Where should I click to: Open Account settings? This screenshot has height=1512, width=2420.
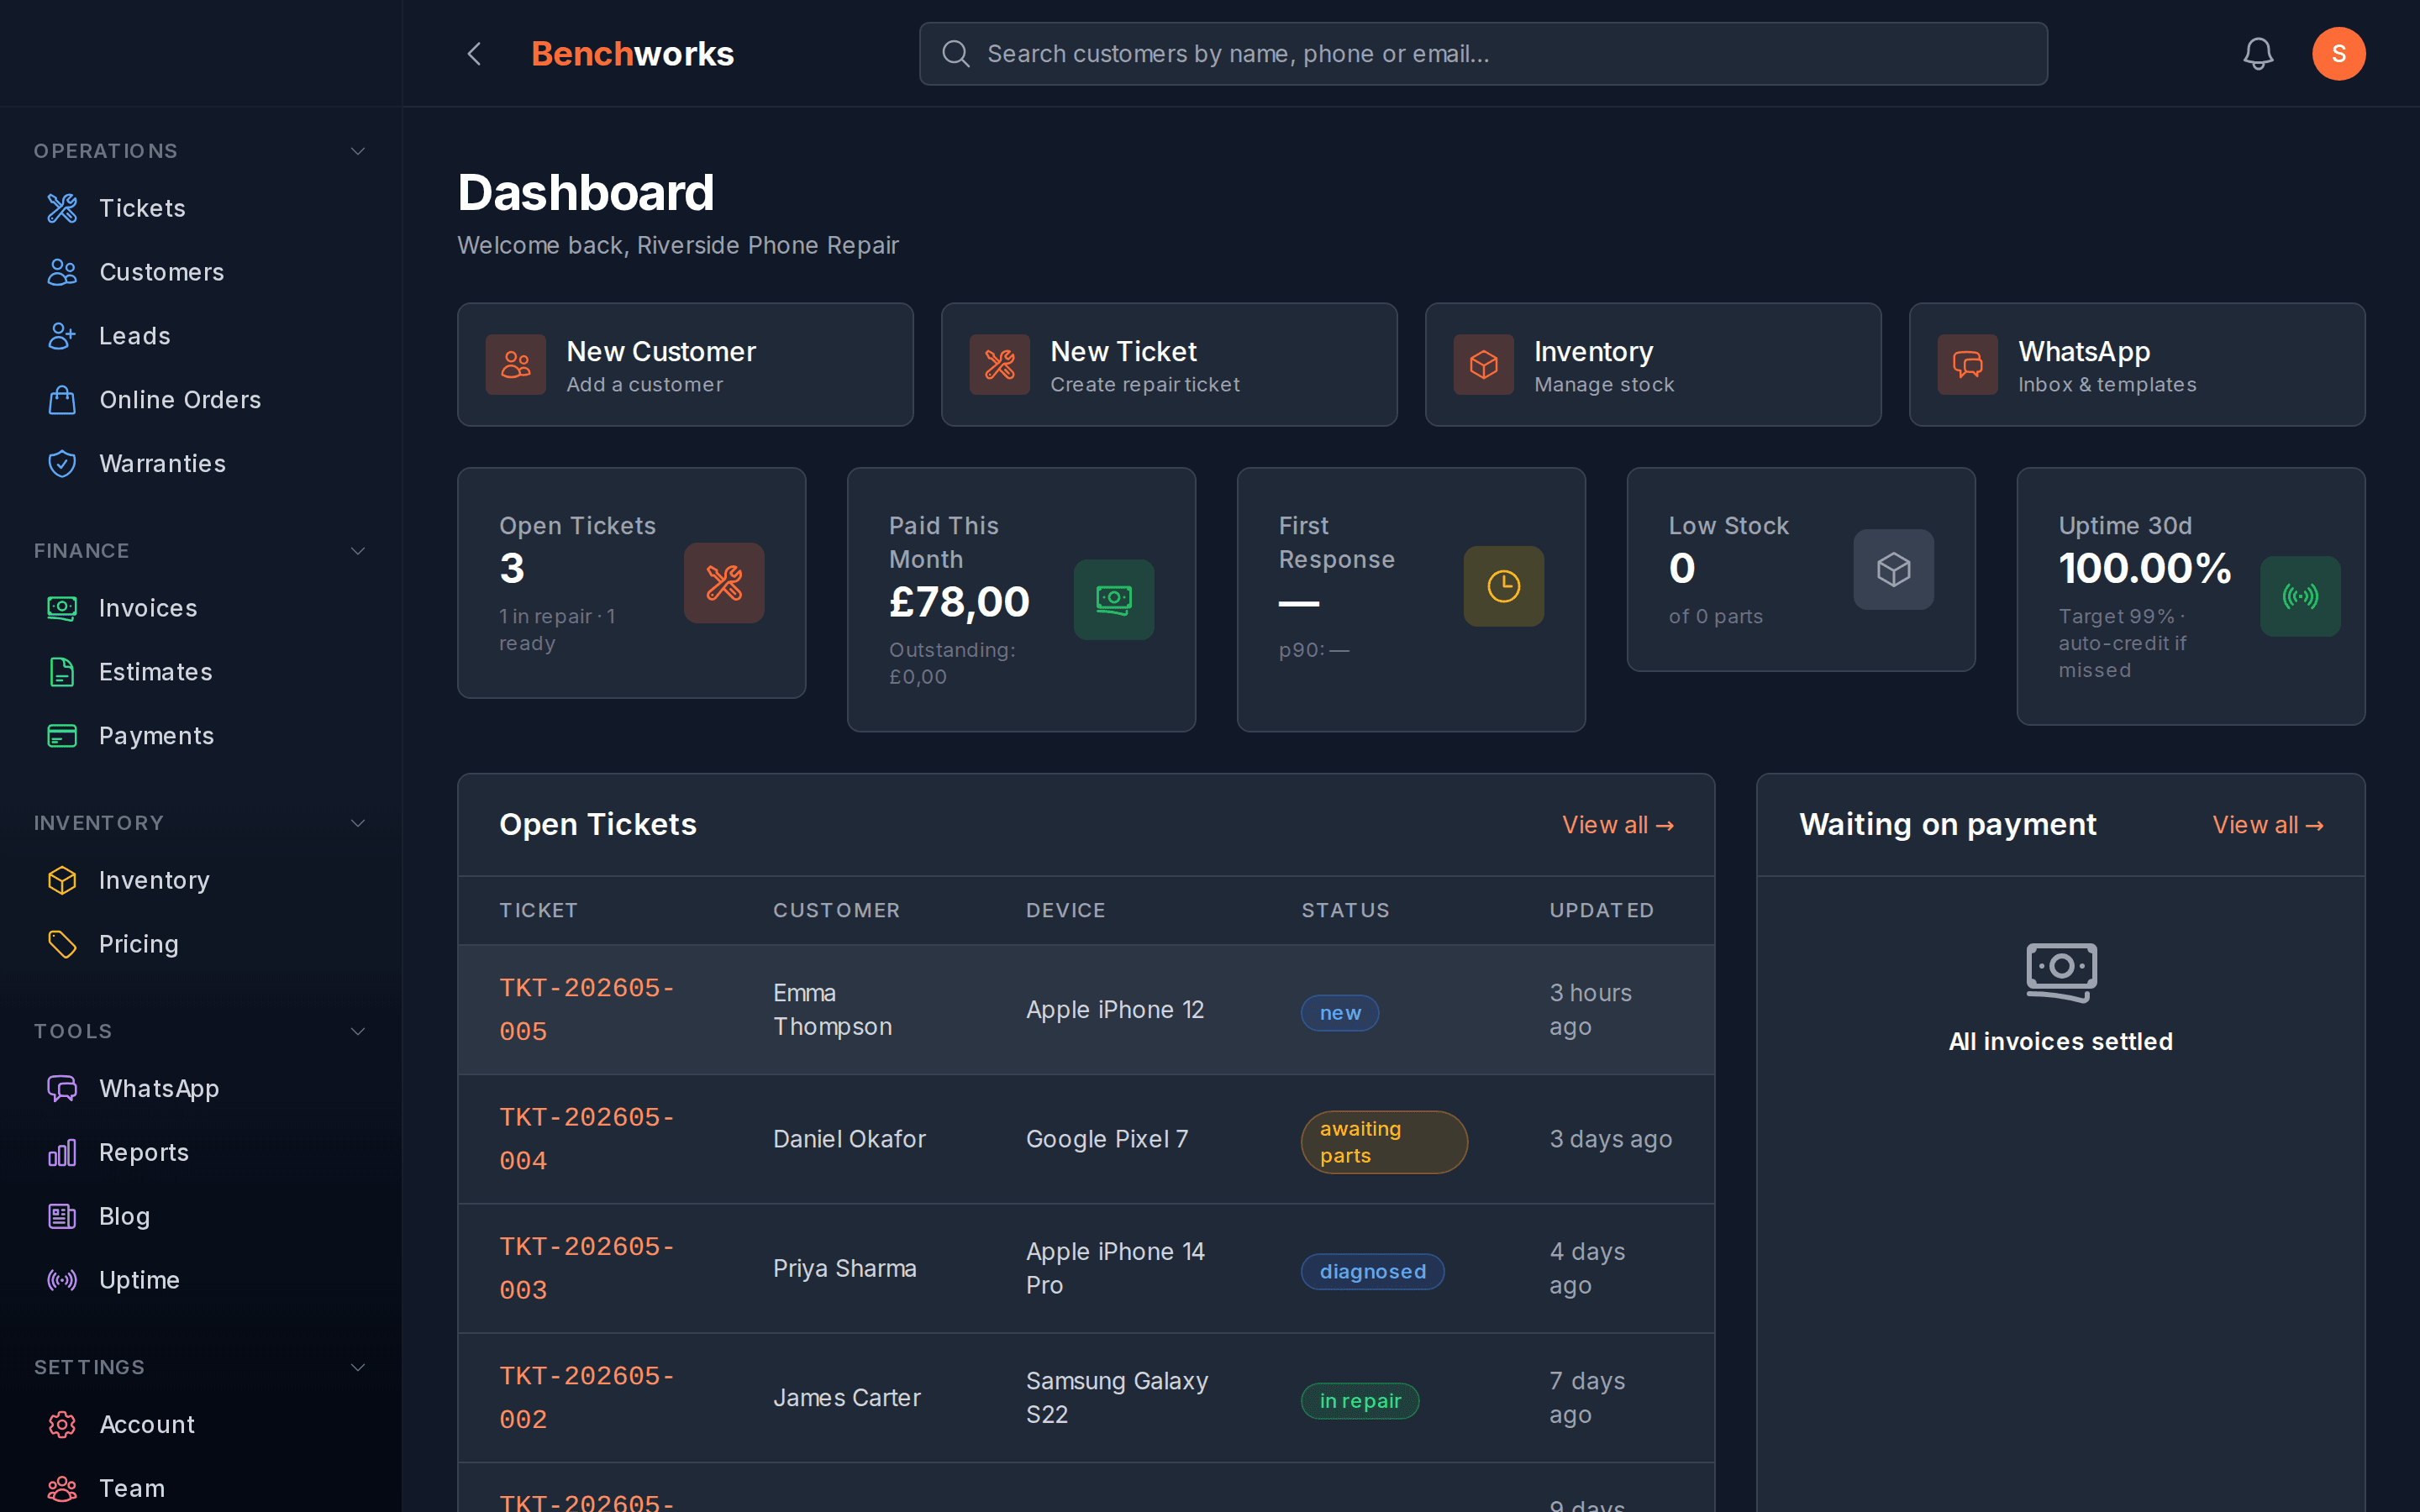(200, 1424)
